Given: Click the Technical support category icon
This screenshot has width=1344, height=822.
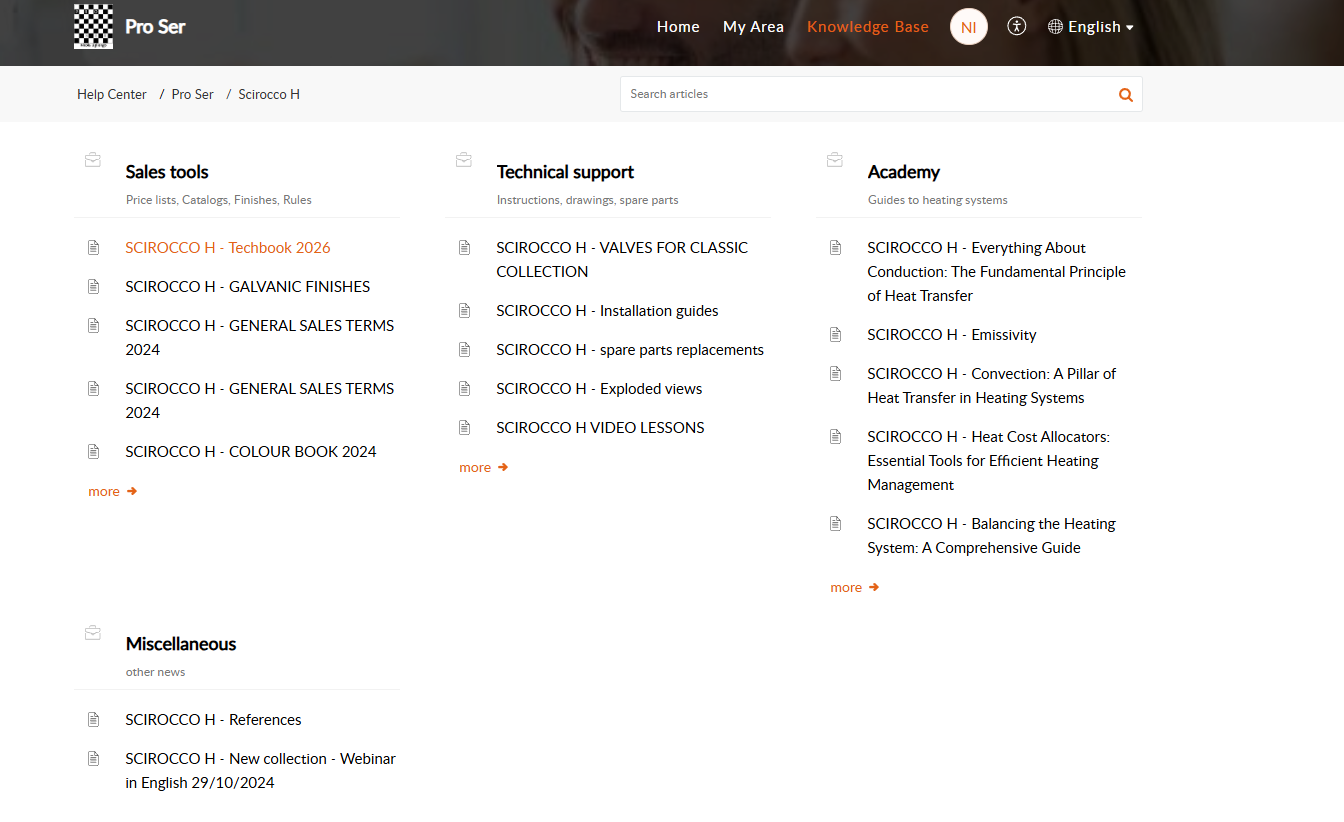Looking at the screenshot, I should 464,160.
